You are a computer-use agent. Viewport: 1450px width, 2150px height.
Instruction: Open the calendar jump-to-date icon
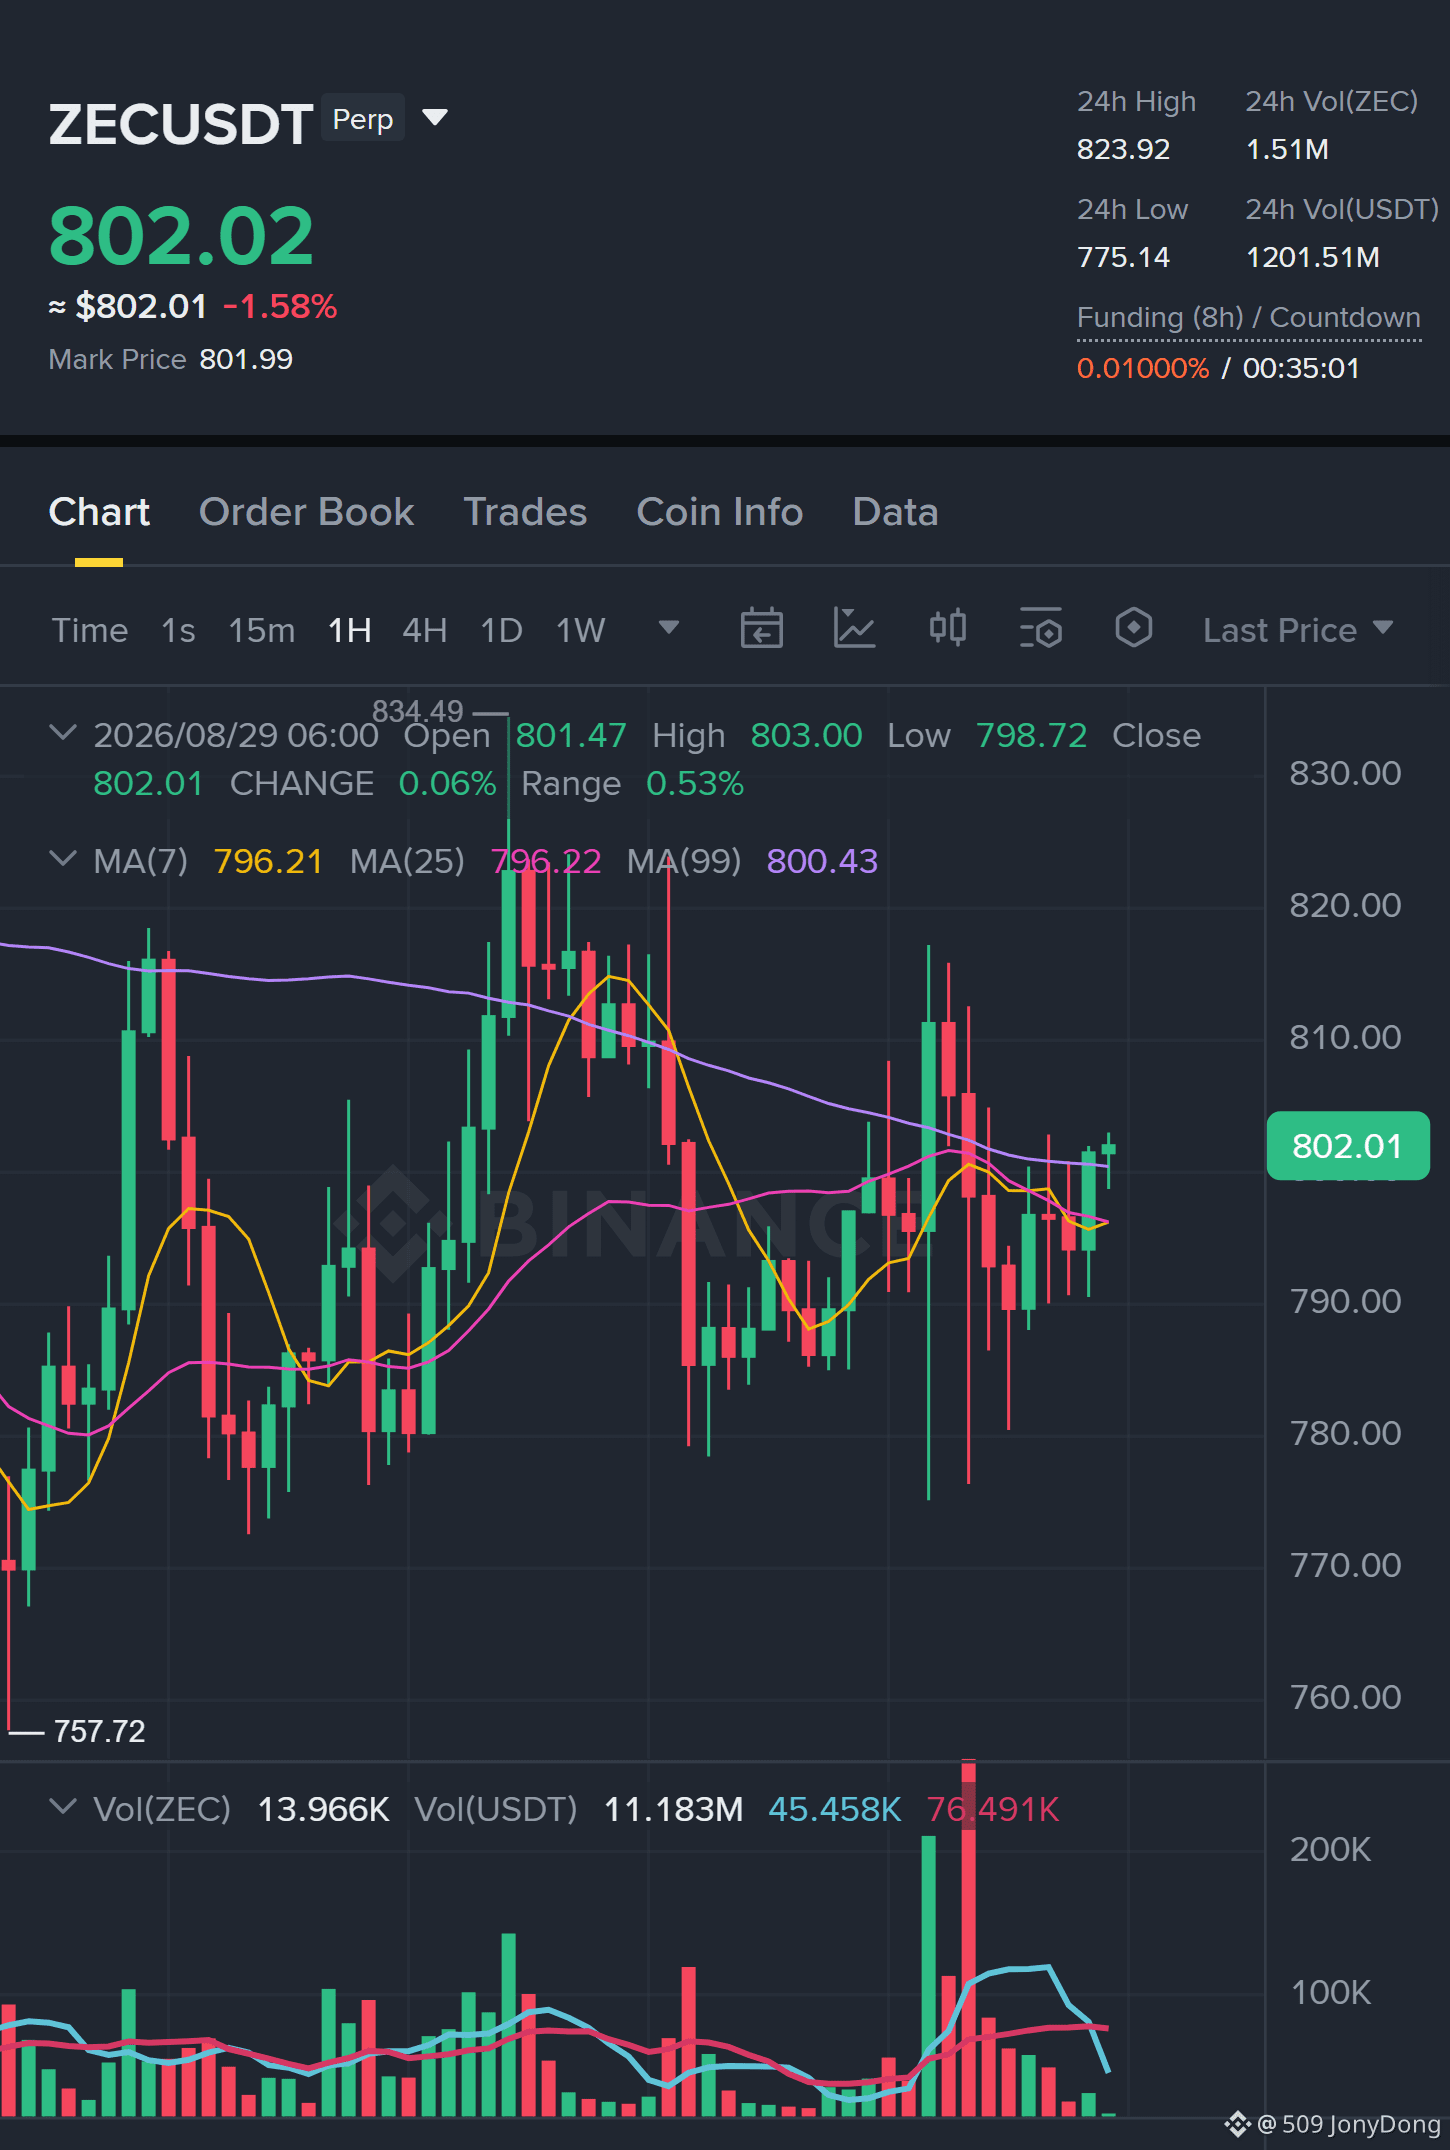761,629
